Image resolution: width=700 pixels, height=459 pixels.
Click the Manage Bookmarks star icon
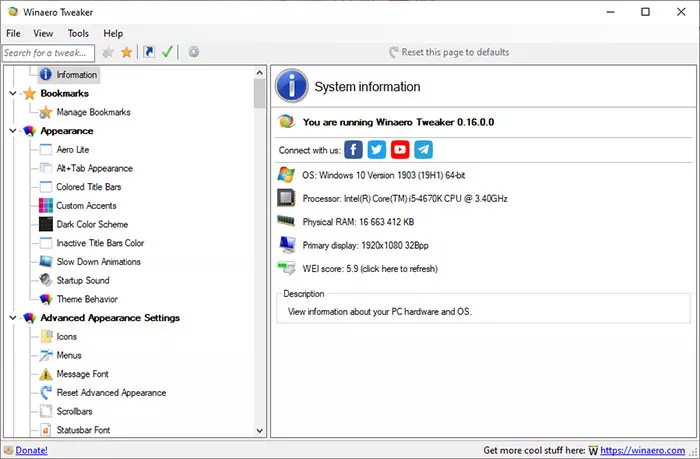pos(46,112)
